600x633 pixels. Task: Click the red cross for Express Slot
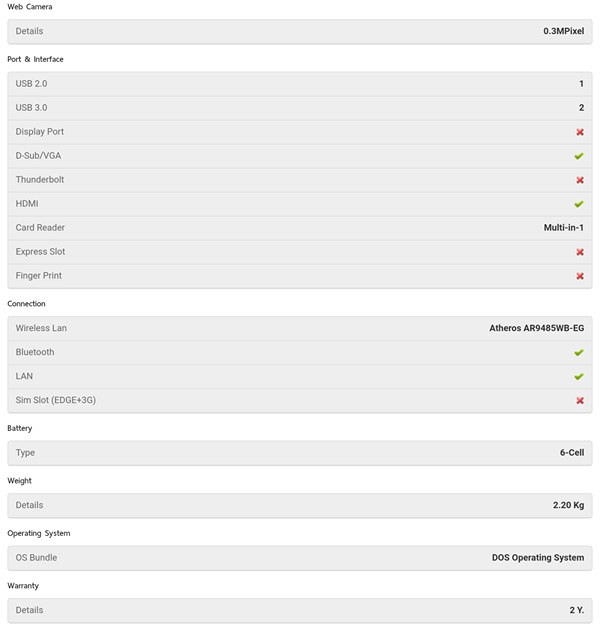coord(579,252)
